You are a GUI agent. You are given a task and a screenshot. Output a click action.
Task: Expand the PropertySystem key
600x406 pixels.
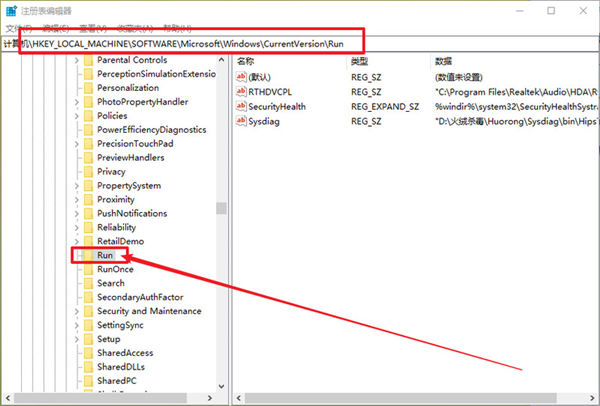(x=77, y=186)
